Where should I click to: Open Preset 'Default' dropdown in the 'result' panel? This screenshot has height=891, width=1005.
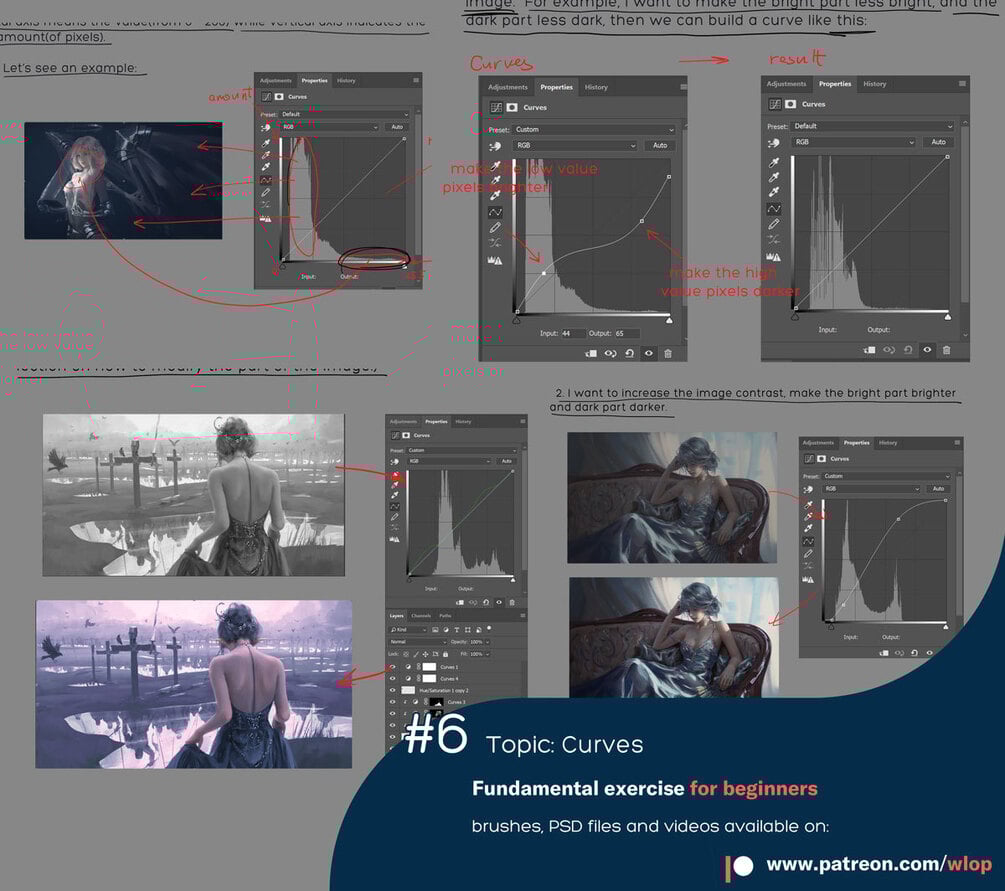[872, 126]
